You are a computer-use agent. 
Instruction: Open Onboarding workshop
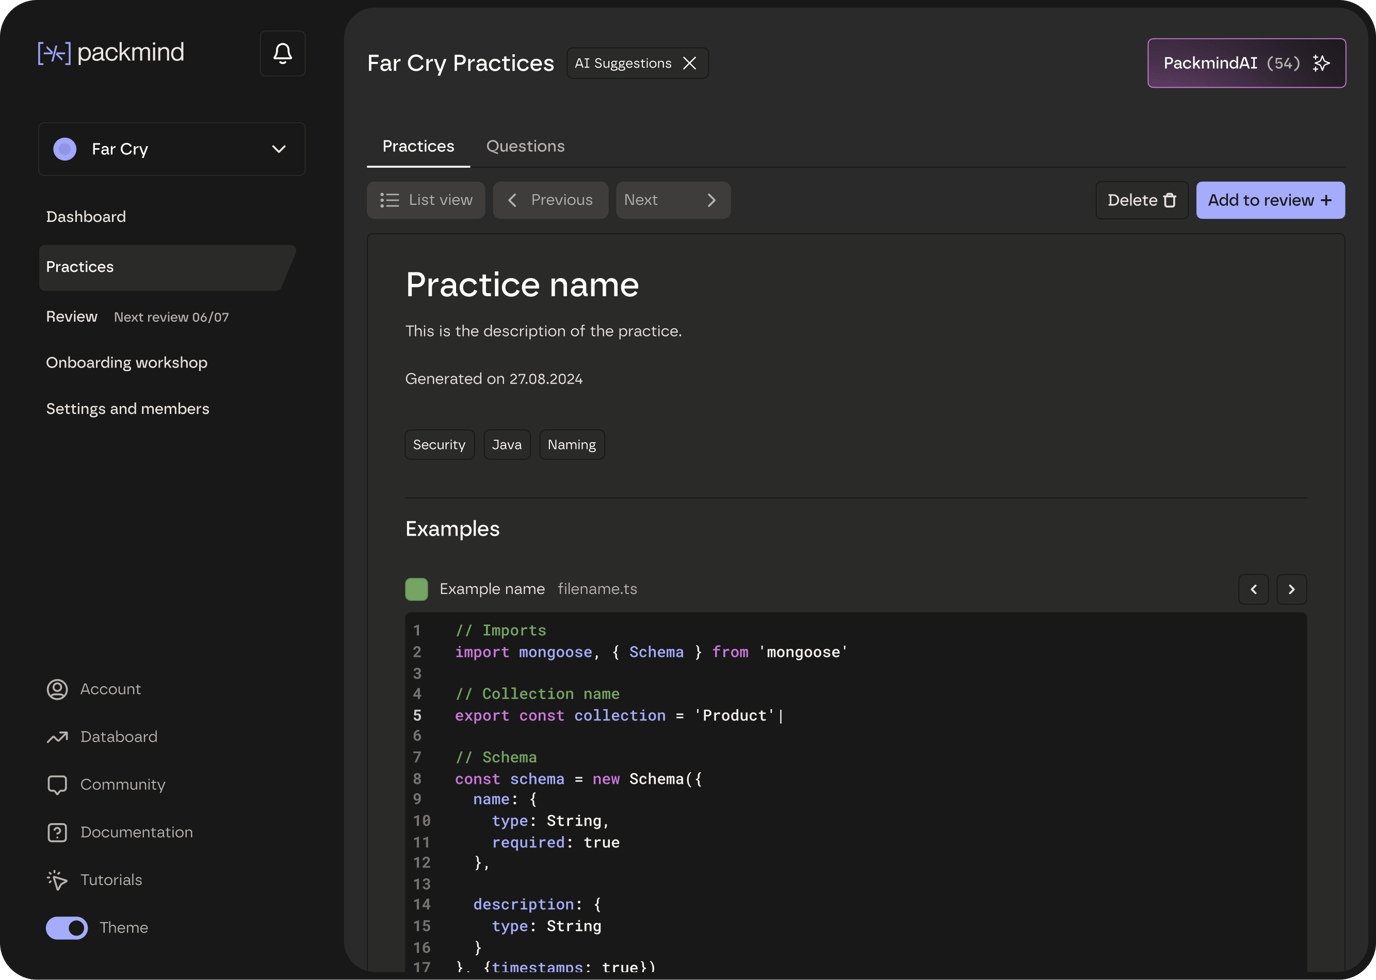(127, 363)
